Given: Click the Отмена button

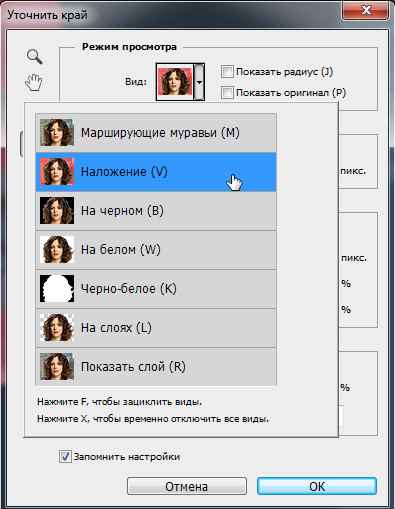Looking at the screenshot, I should 187,486.
